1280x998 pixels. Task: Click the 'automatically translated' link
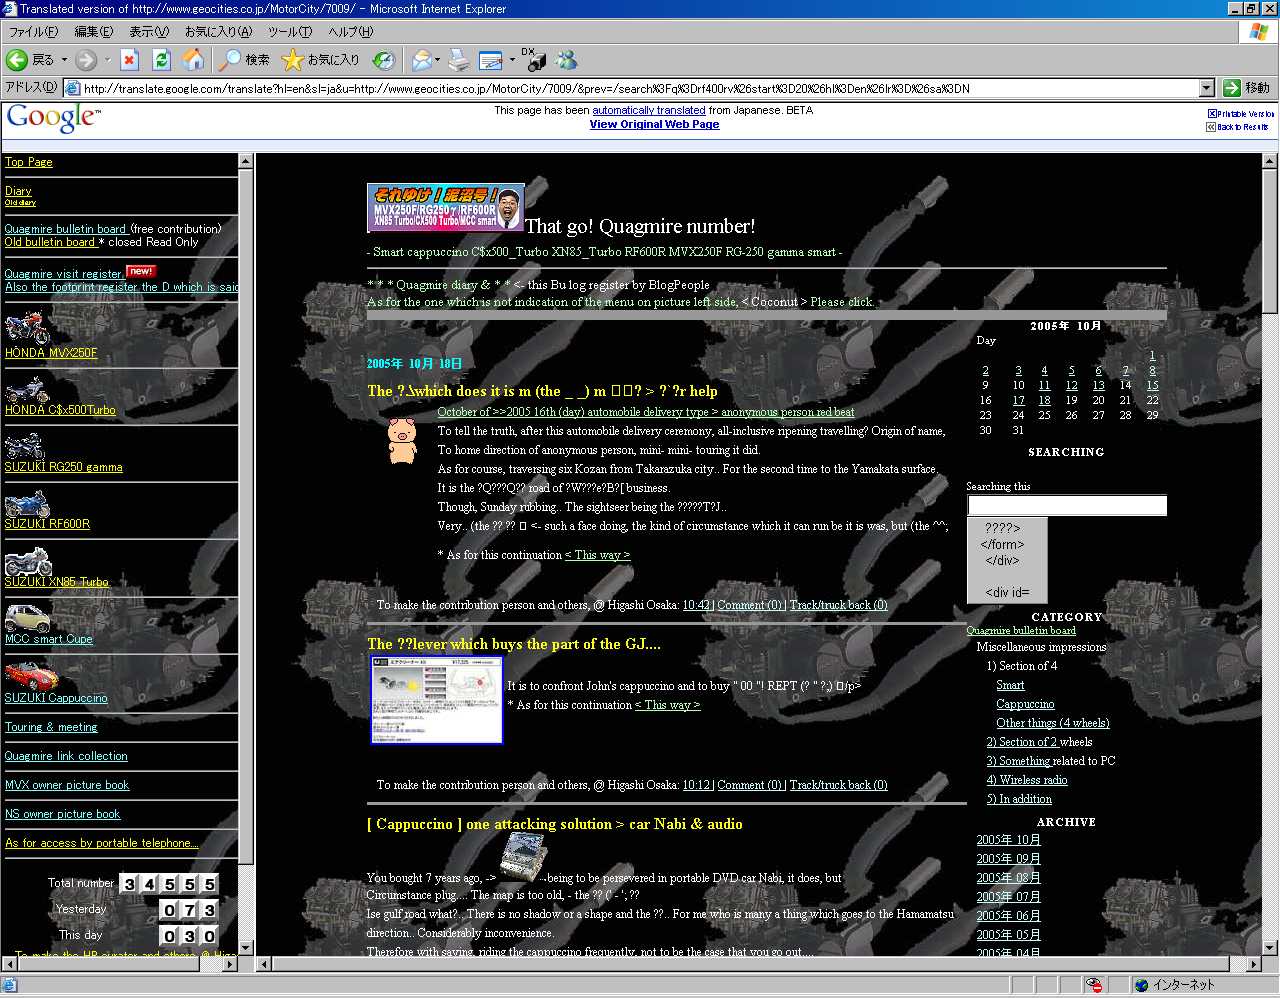click(648, 110)
